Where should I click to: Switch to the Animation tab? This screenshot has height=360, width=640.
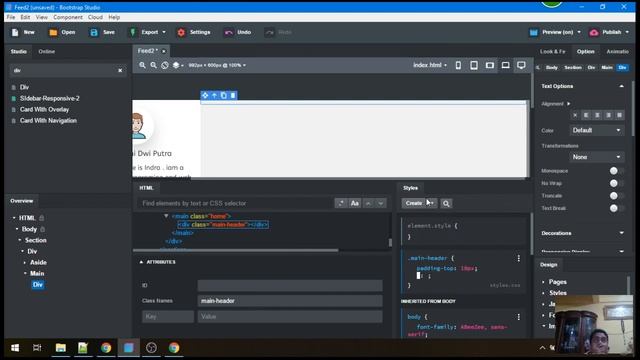pos(617,51)
